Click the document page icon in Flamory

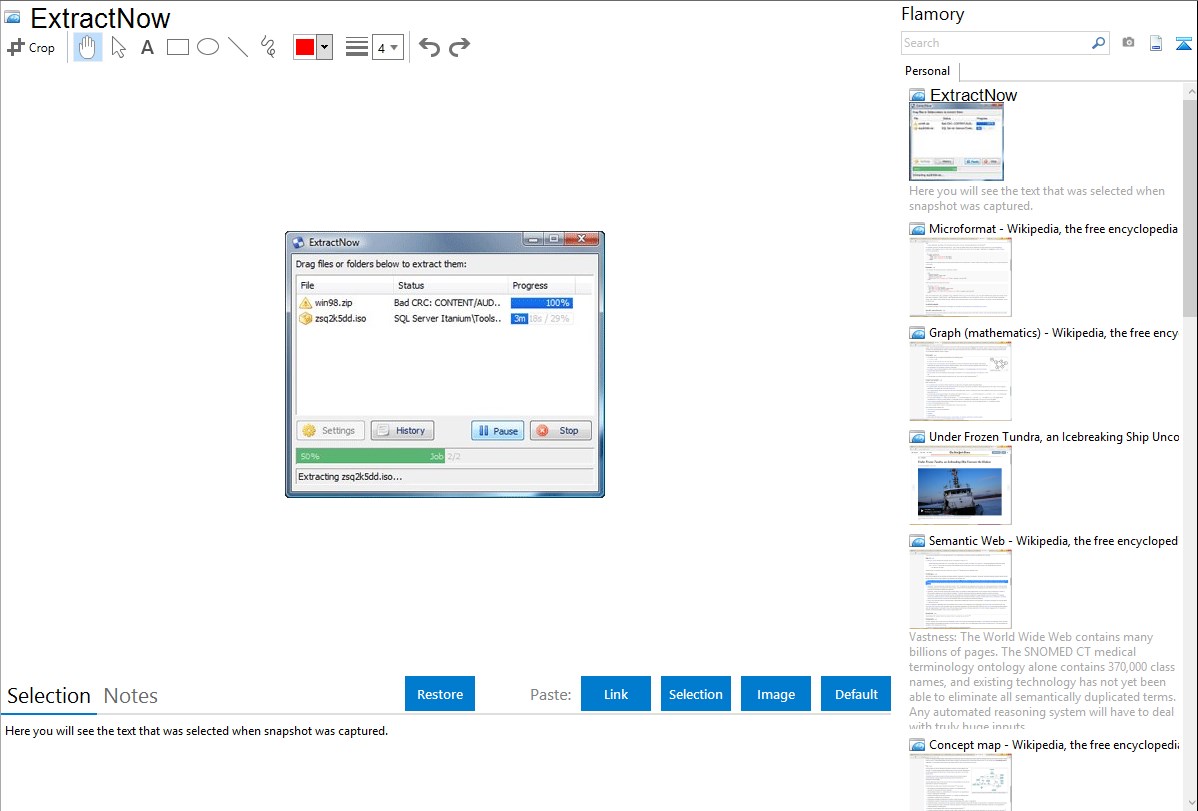(1156, 43)
